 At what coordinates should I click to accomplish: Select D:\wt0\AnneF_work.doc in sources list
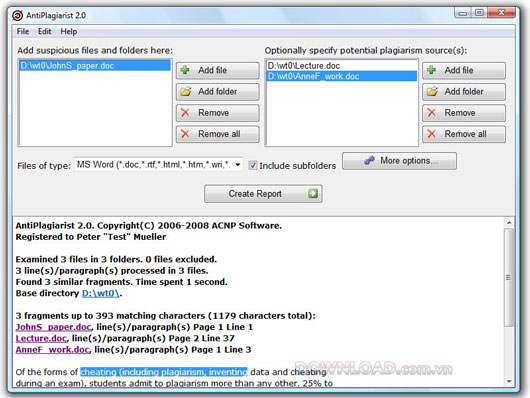click(341, 76)
